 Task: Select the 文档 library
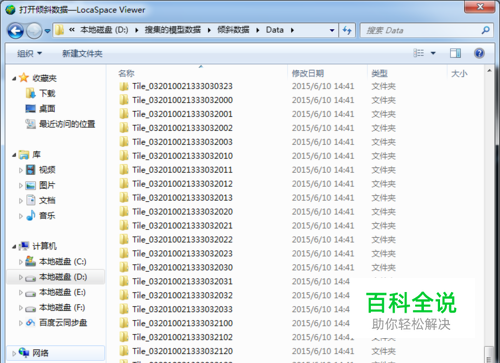[x=47, y=200]
